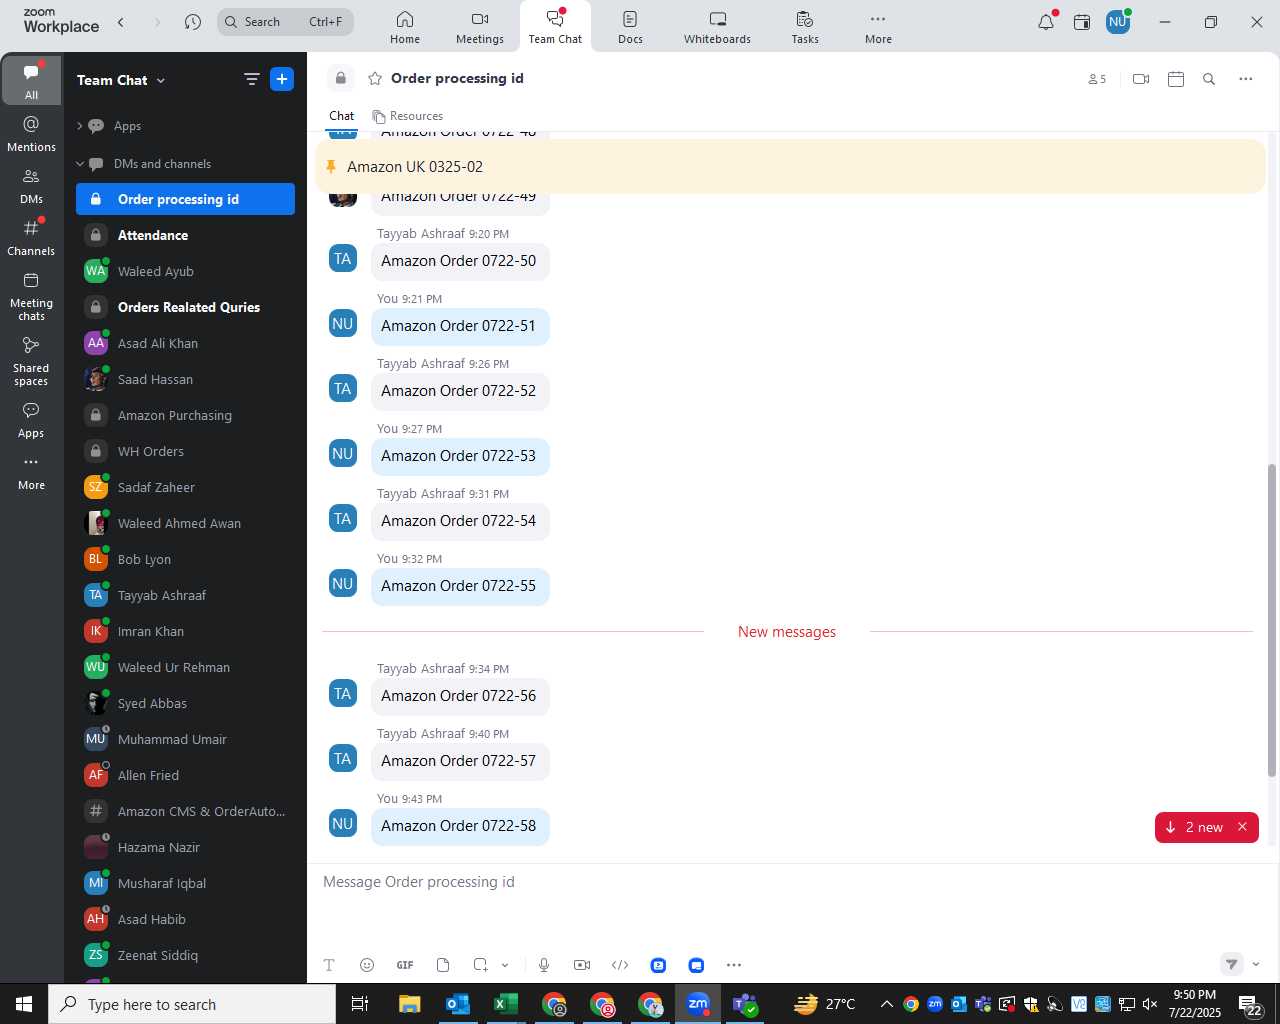Screen dimensions: 1280x1024
Task: Open the emoji picker
Action: (367, 965)
